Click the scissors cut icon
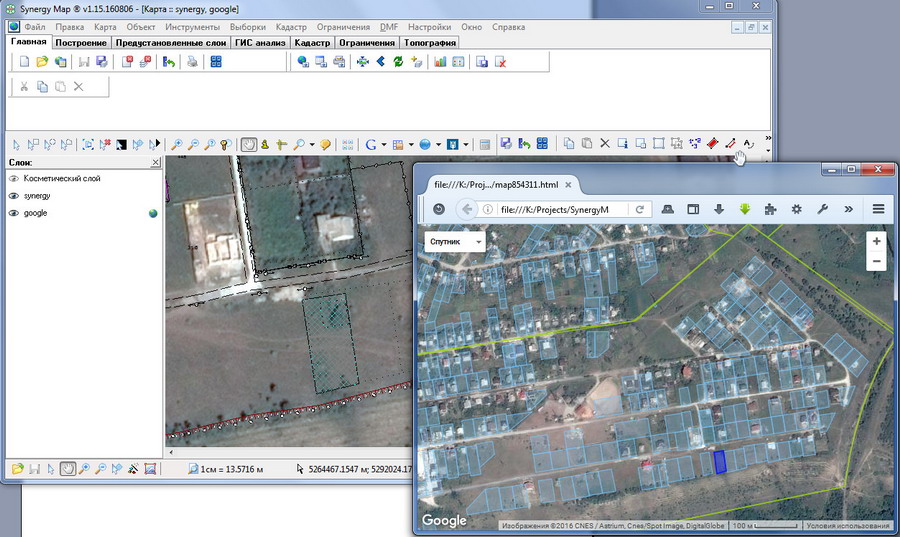This screenshot has height=537, width=900. [24, 86]
